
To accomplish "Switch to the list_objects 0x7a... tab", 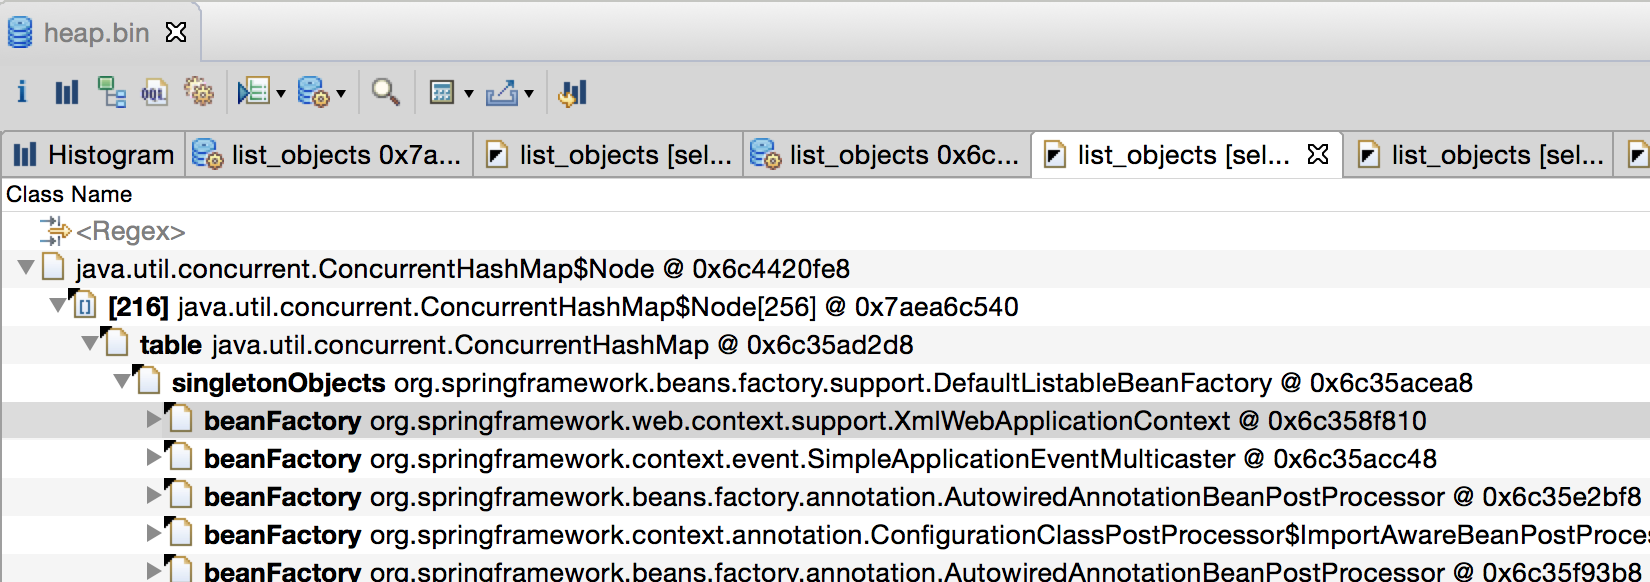I will click(x=329, y=155).
